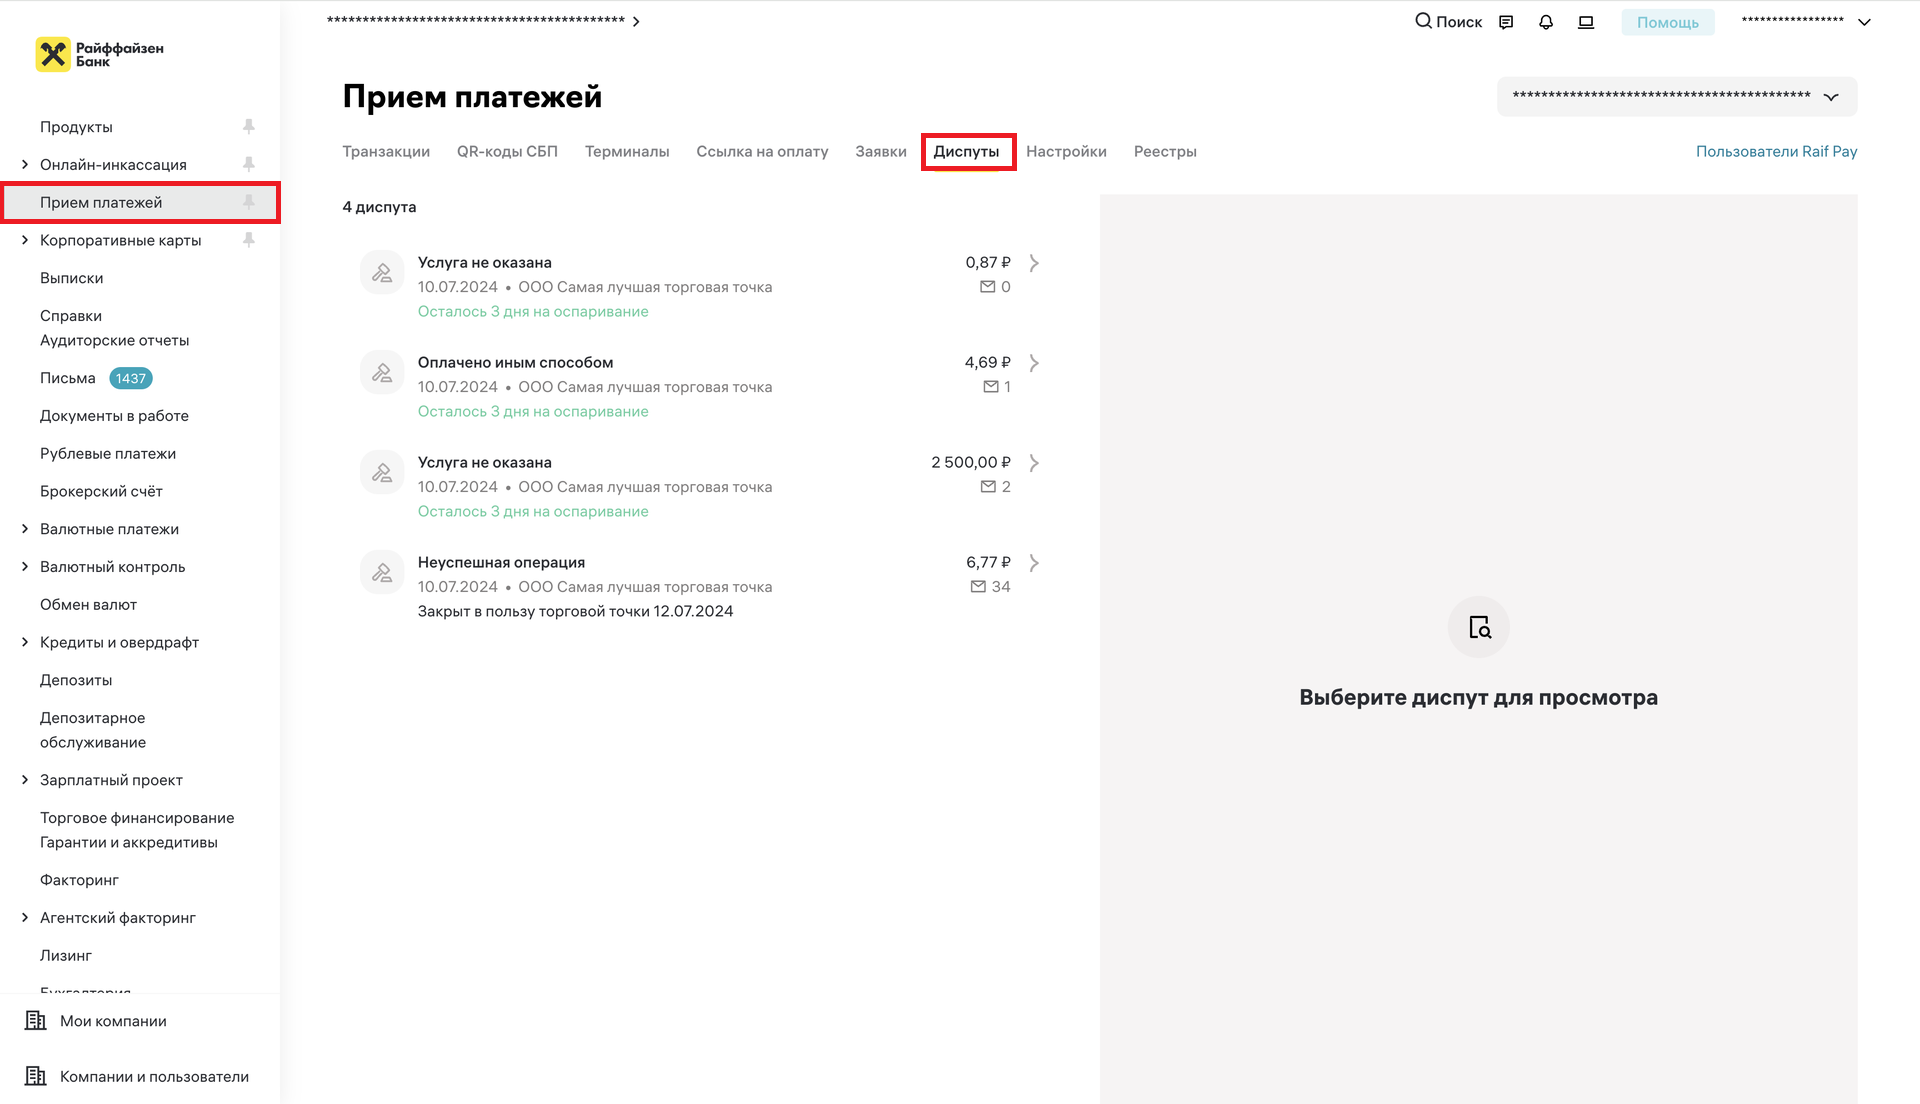
Task: Open the search magnifier icon
Action: pyautogui.click(x=1423, y=21)
